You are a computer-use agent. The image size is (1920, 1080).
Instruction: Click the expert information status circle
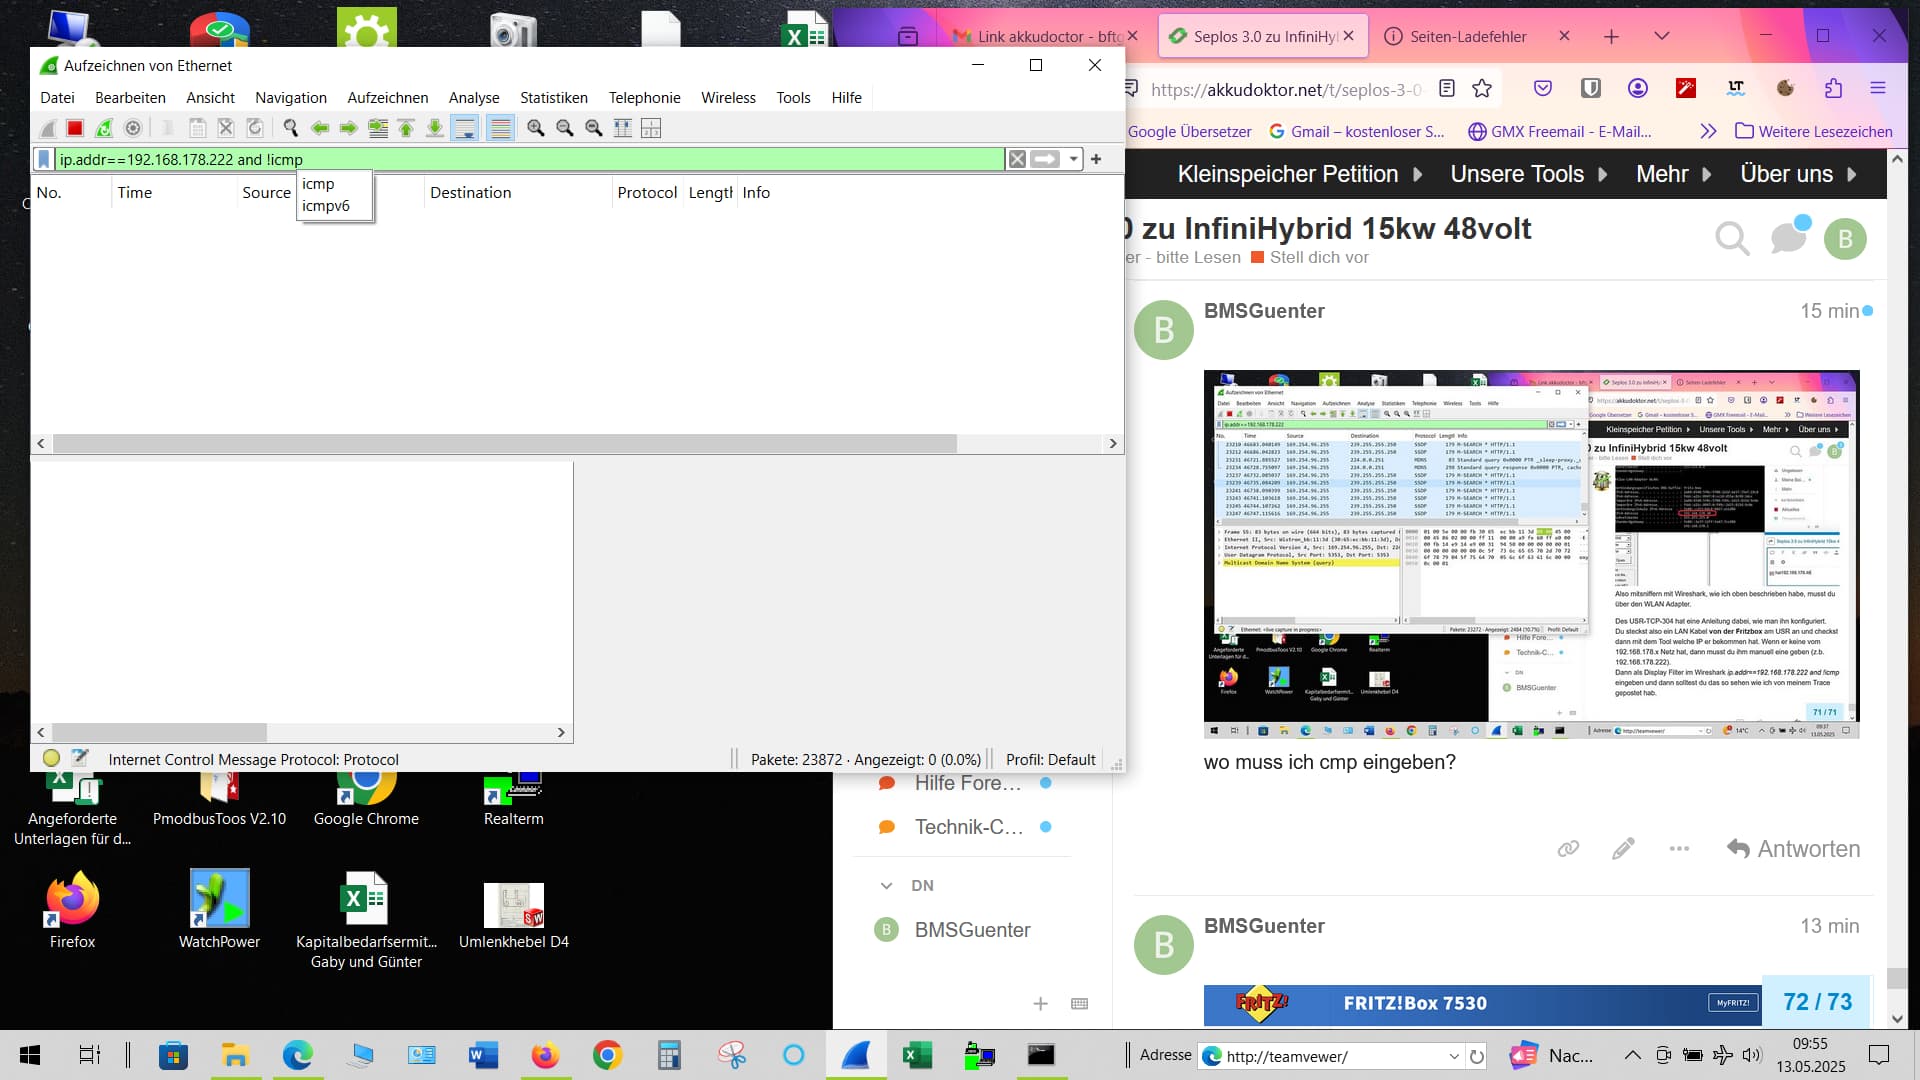[51, 759]
